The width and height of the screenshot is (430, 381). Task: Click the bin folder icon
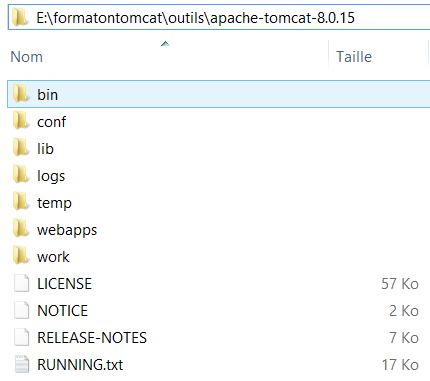coord(21,93)
